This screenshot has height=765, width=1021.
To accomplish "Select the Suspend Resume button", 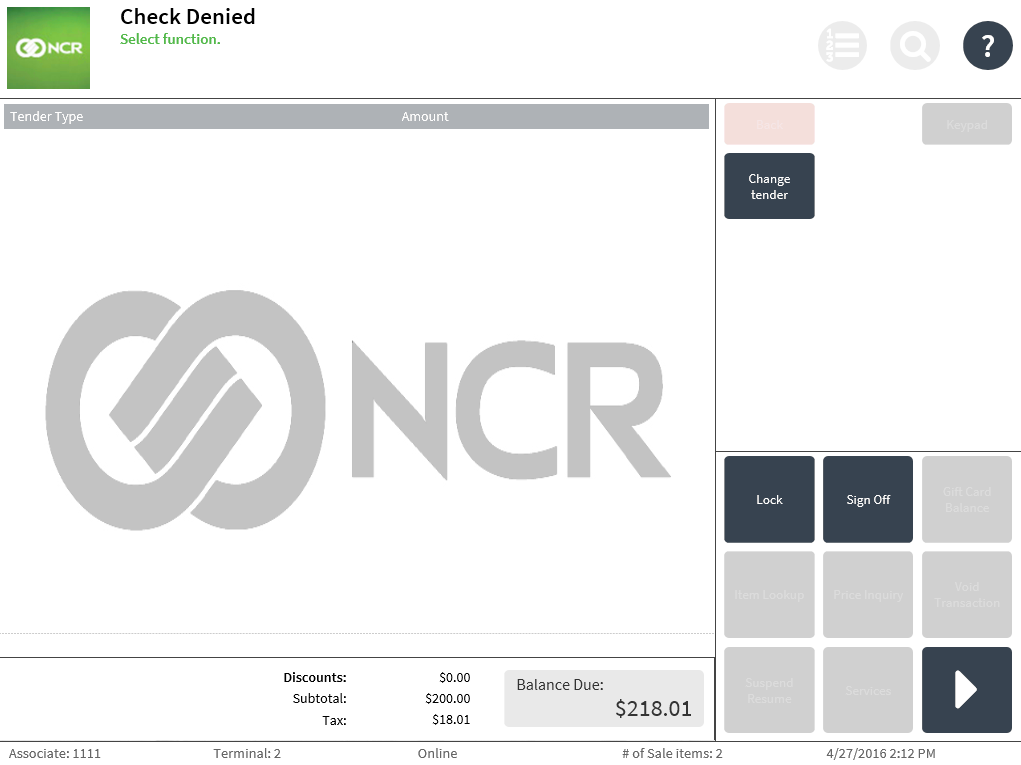I will point(769,690).
